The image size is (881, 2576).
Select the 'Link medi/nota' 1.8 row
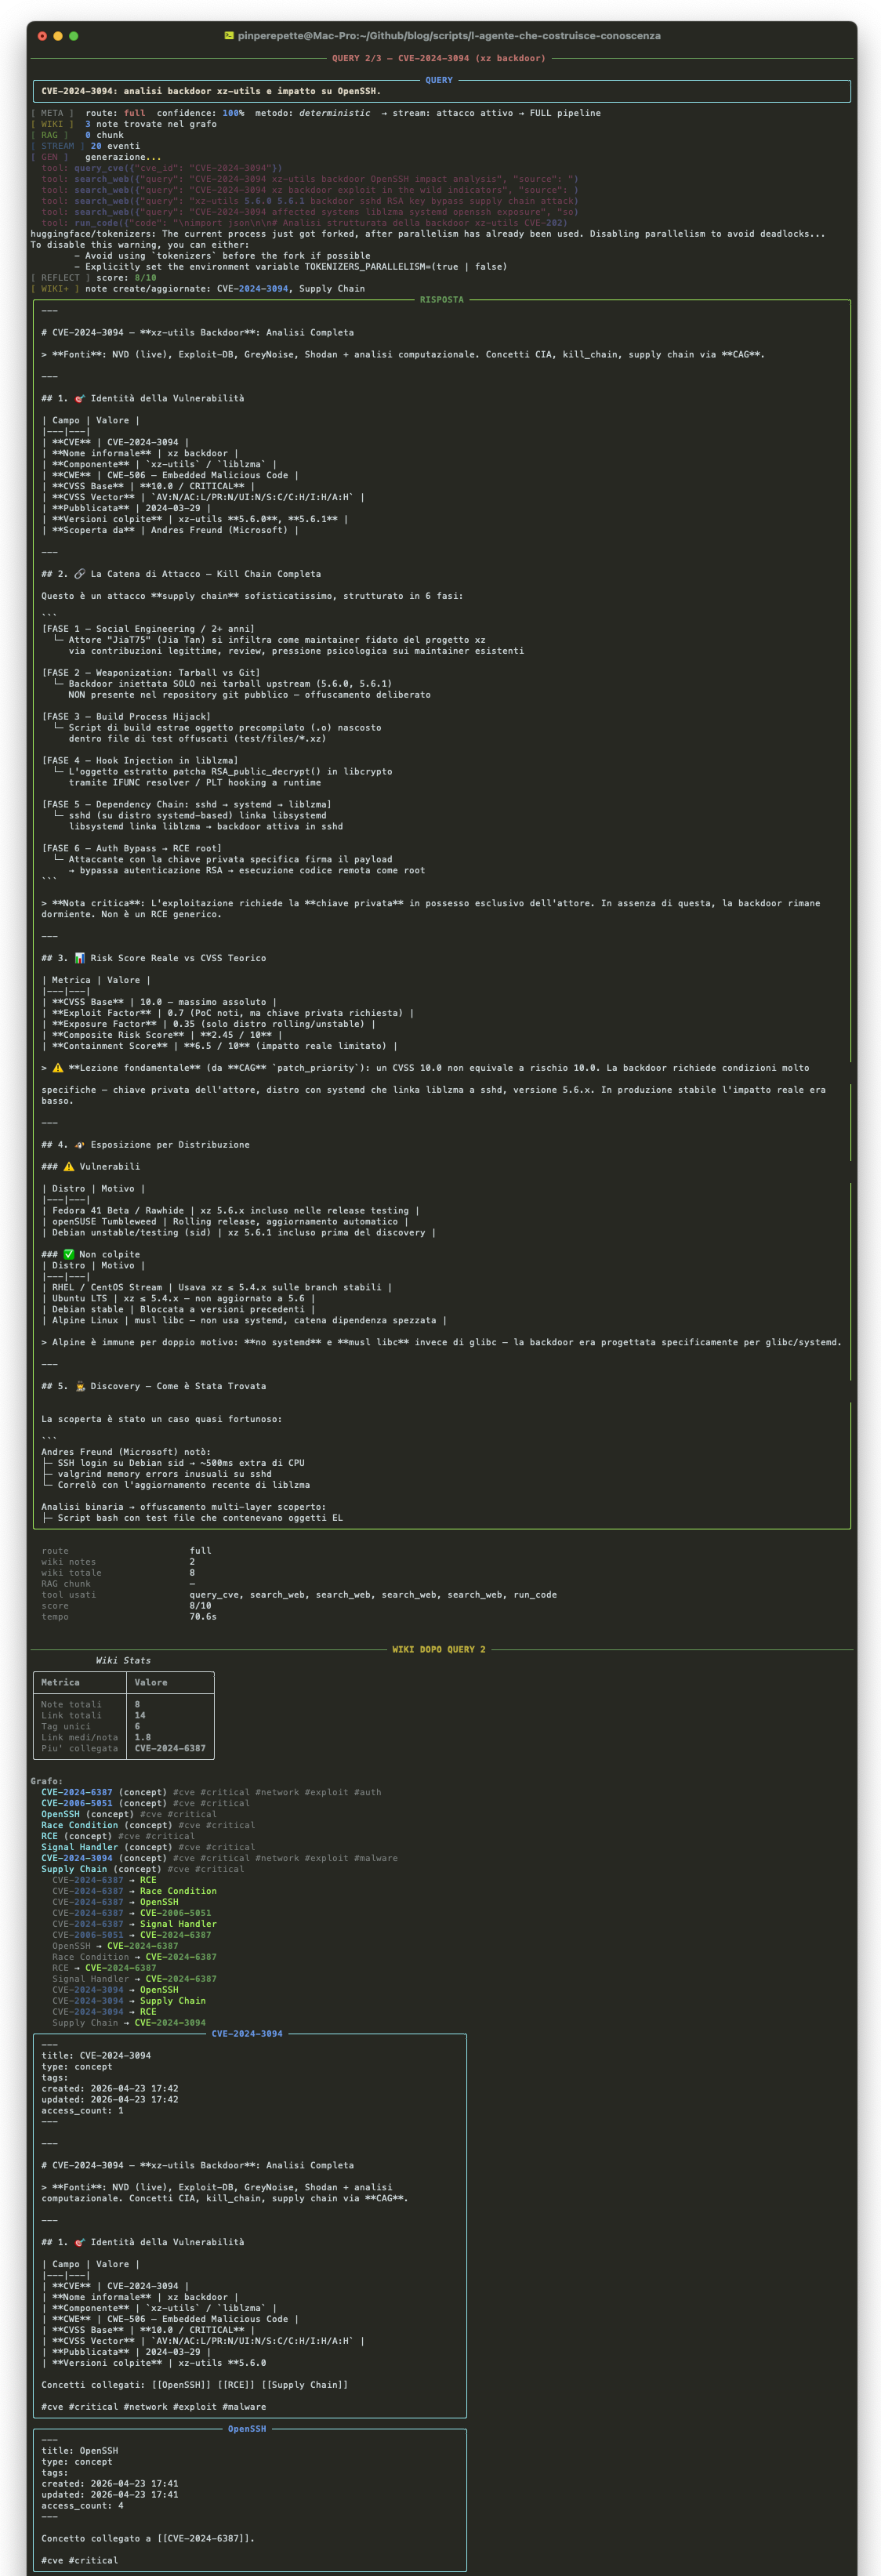coord(124,1738)
